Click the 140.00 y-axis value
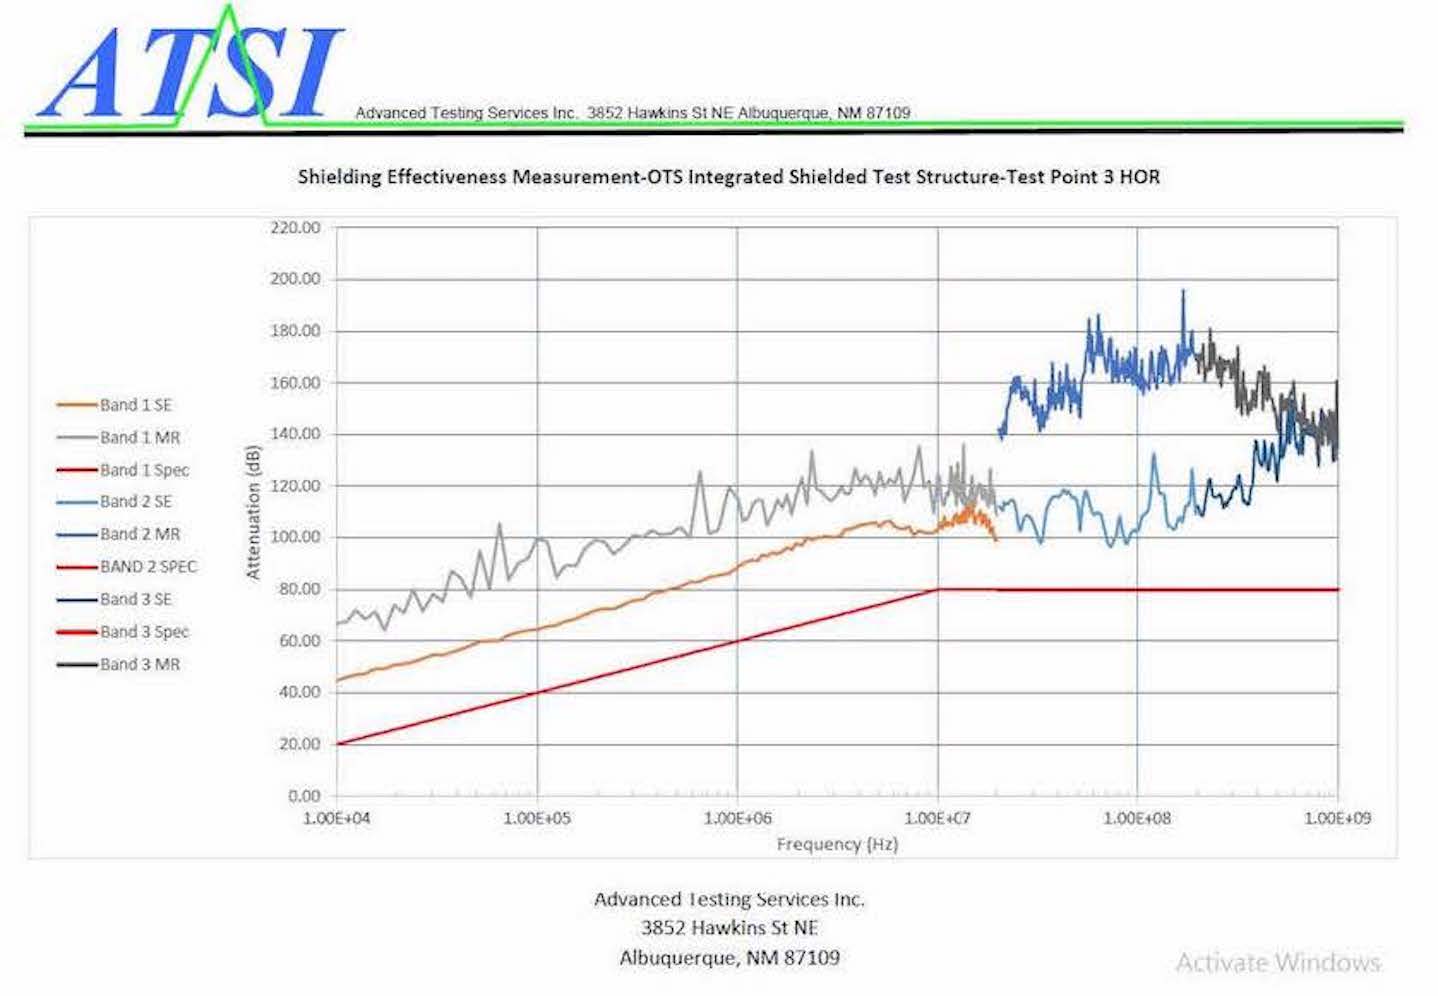Viewport: 1438px width, 996px height. pos(295,434)
